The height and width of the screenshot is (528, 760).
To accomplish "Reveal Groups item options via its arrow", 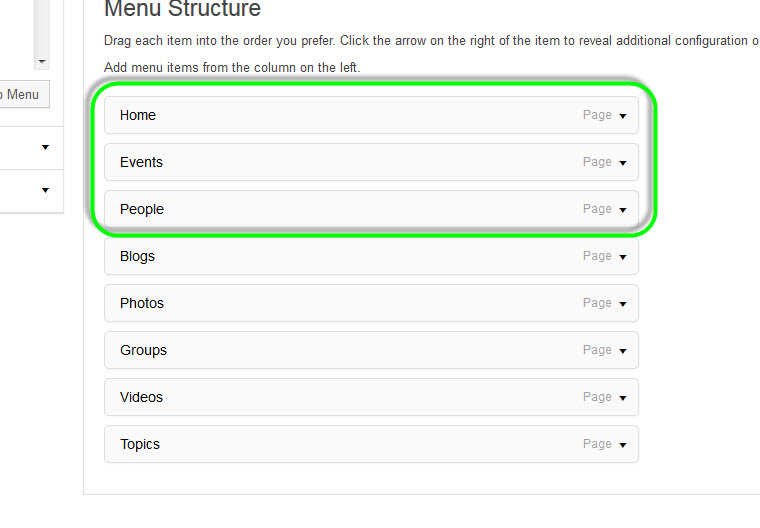I will pos(623,351).
